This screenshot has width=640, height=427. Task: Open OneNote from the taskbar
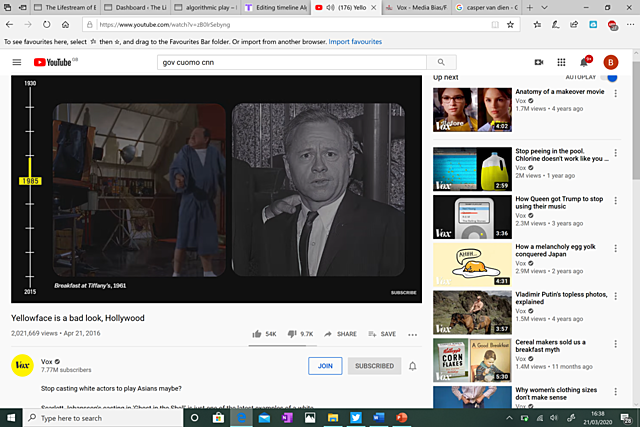pos(287,418)
